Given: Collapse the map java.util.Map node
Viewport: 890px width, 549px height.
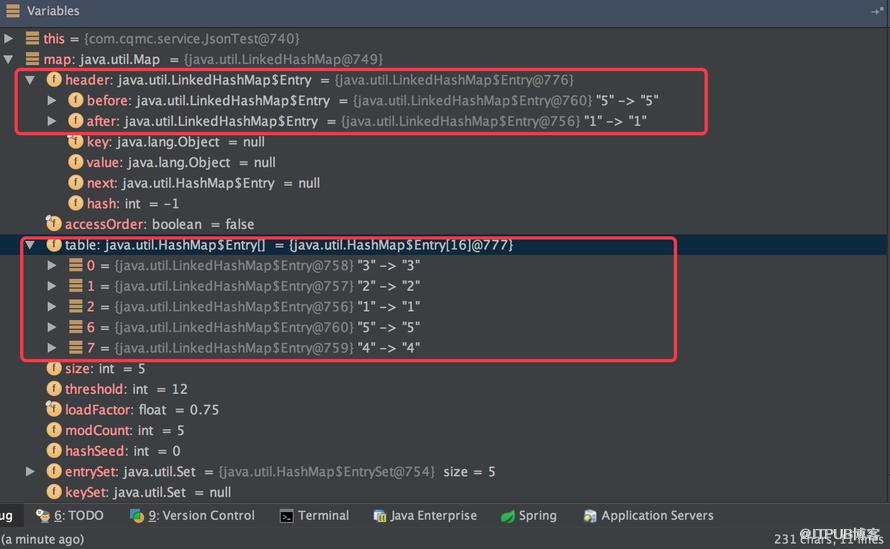Looking at the screenshot, I should coord(9,59).
